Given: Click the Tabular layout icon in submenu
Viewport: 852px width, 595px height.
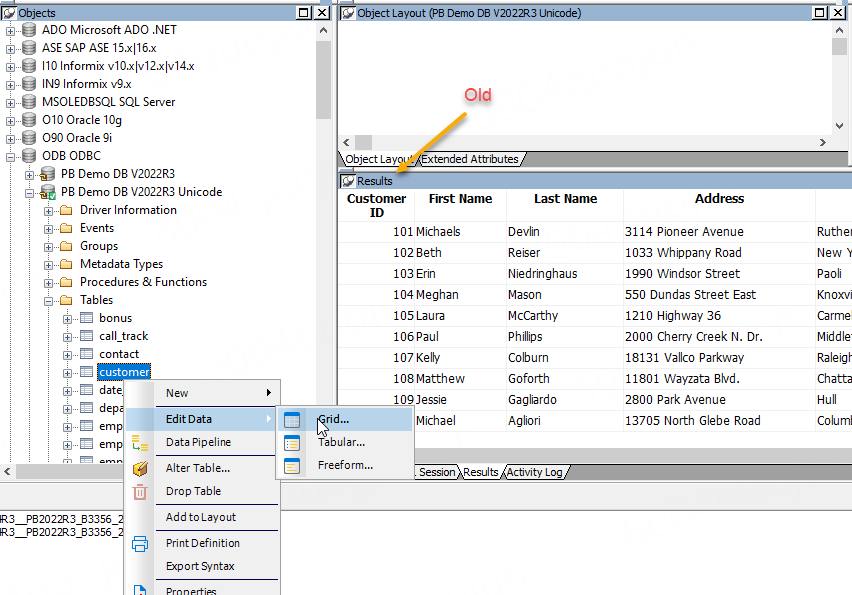Looking at the screenshot, I should (x=292, y=443).
